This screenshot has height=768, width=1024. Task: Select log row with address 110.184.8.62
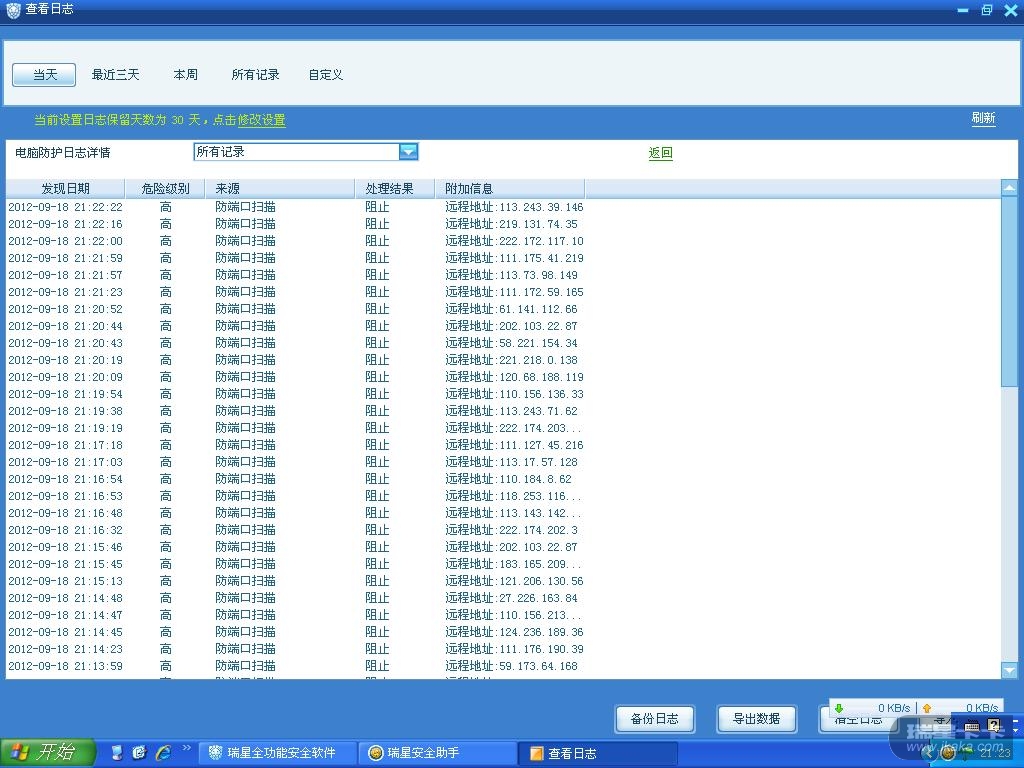(x=503, y=479)
